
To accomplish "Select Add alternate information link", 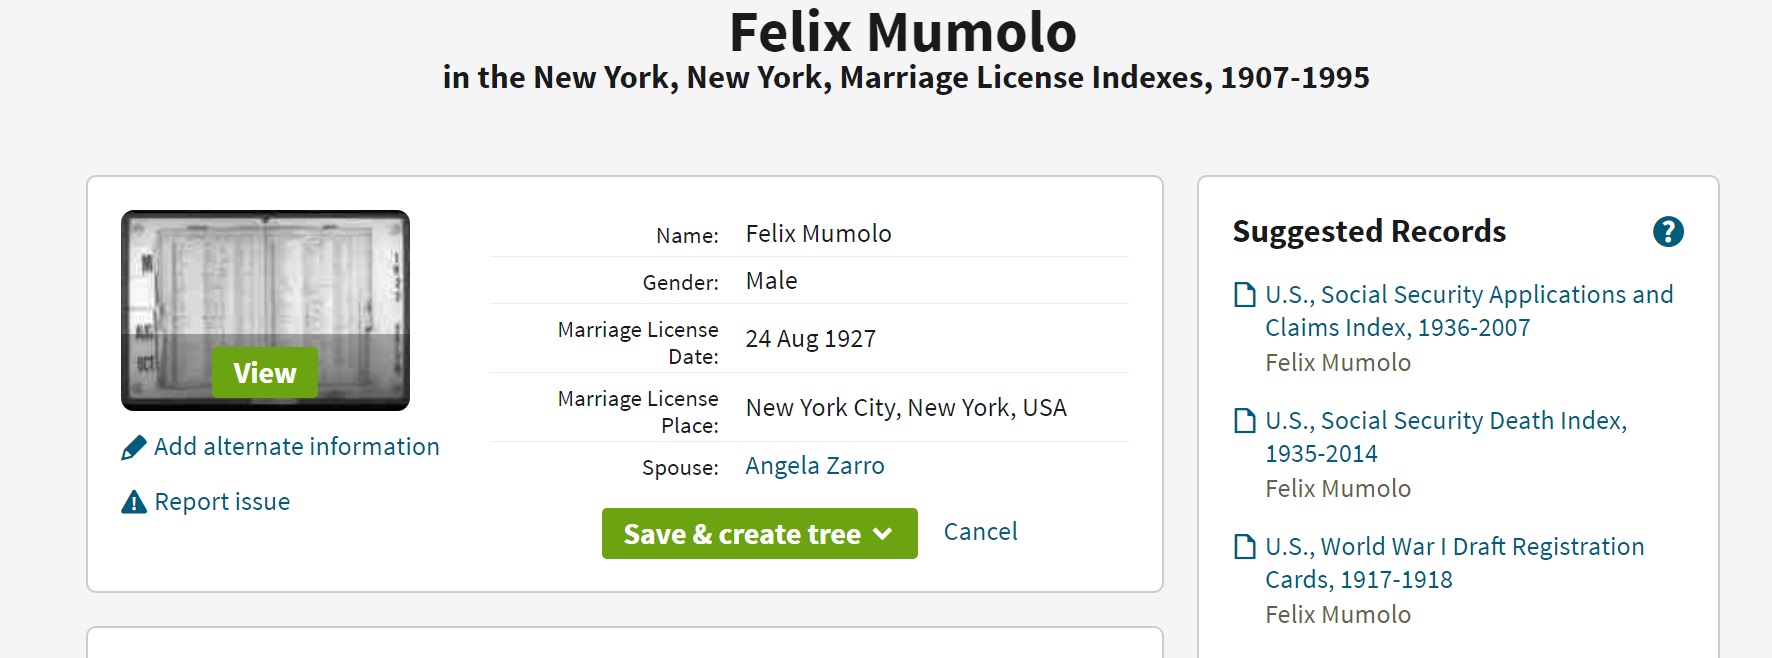I will pyautogui.click(x=296, y=447).
